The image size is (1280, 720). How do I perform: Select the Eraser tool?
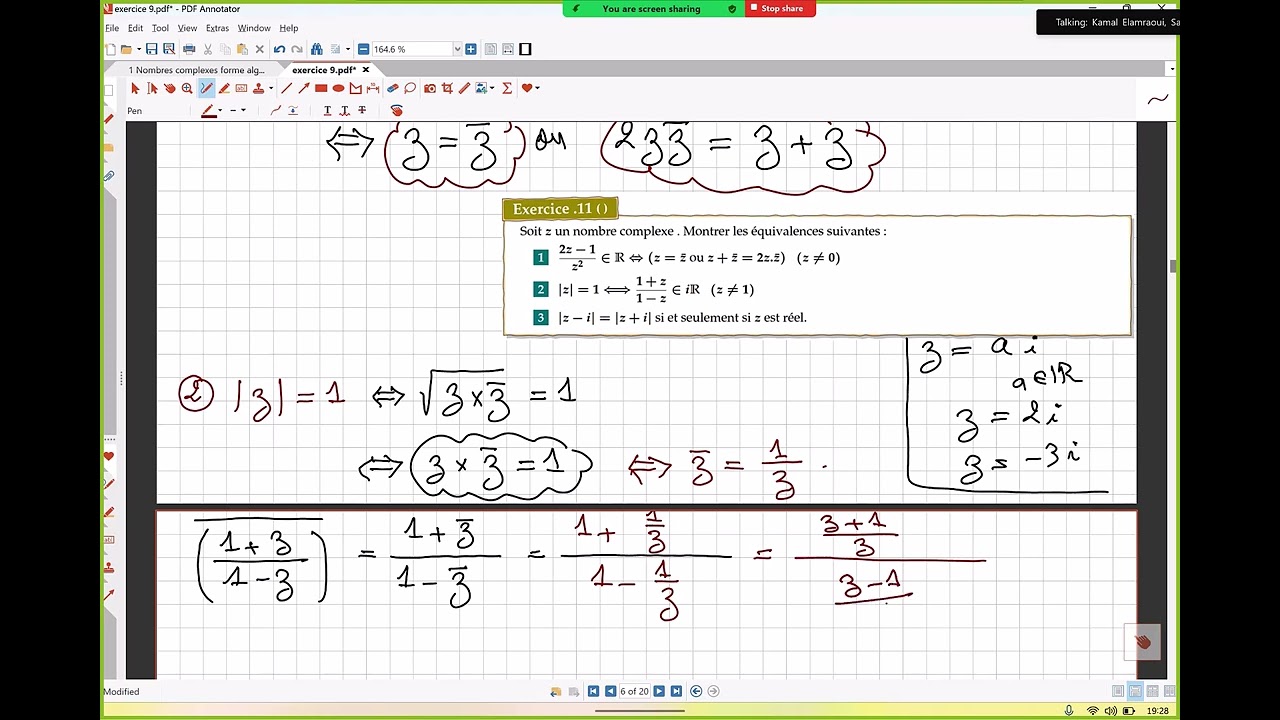[393, 88]
